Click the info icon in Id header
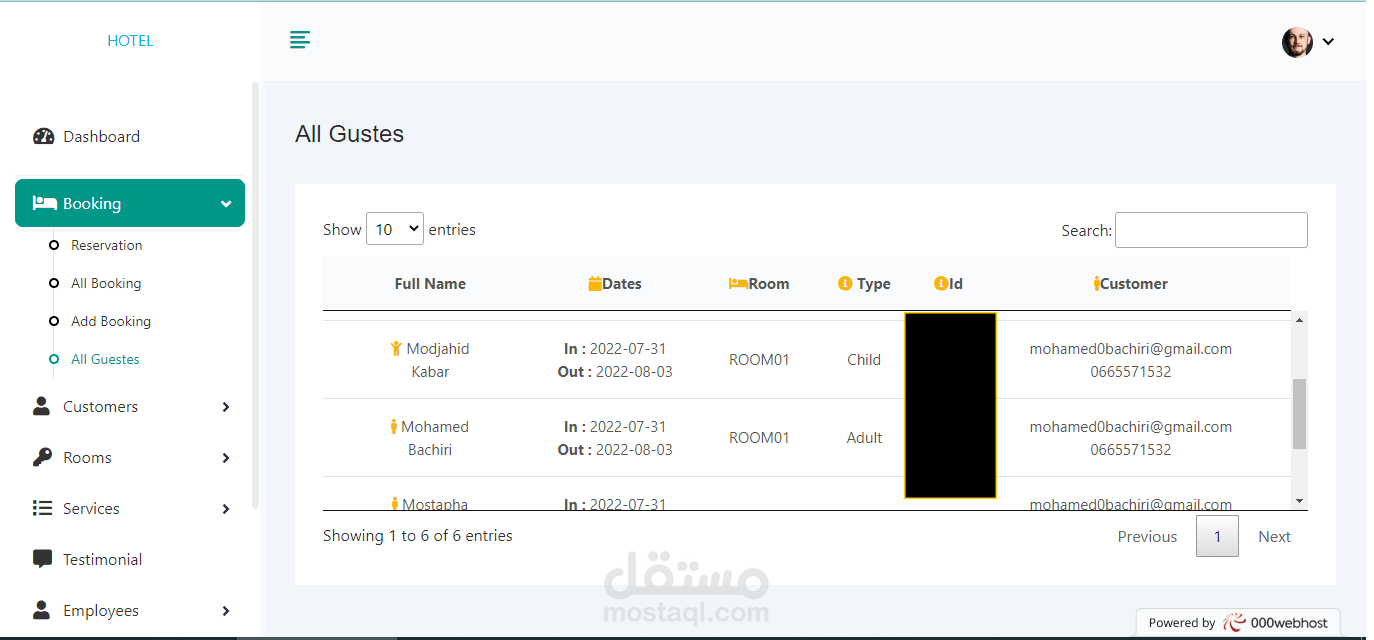Viewport: 1374px width, 640px height. [941, 284]
